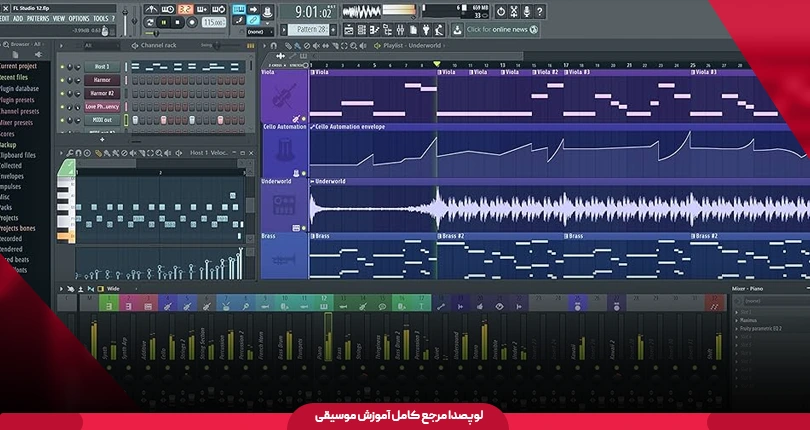Open the VIEW menu
The width and height of the screenshot is (810, 430).
59,19
